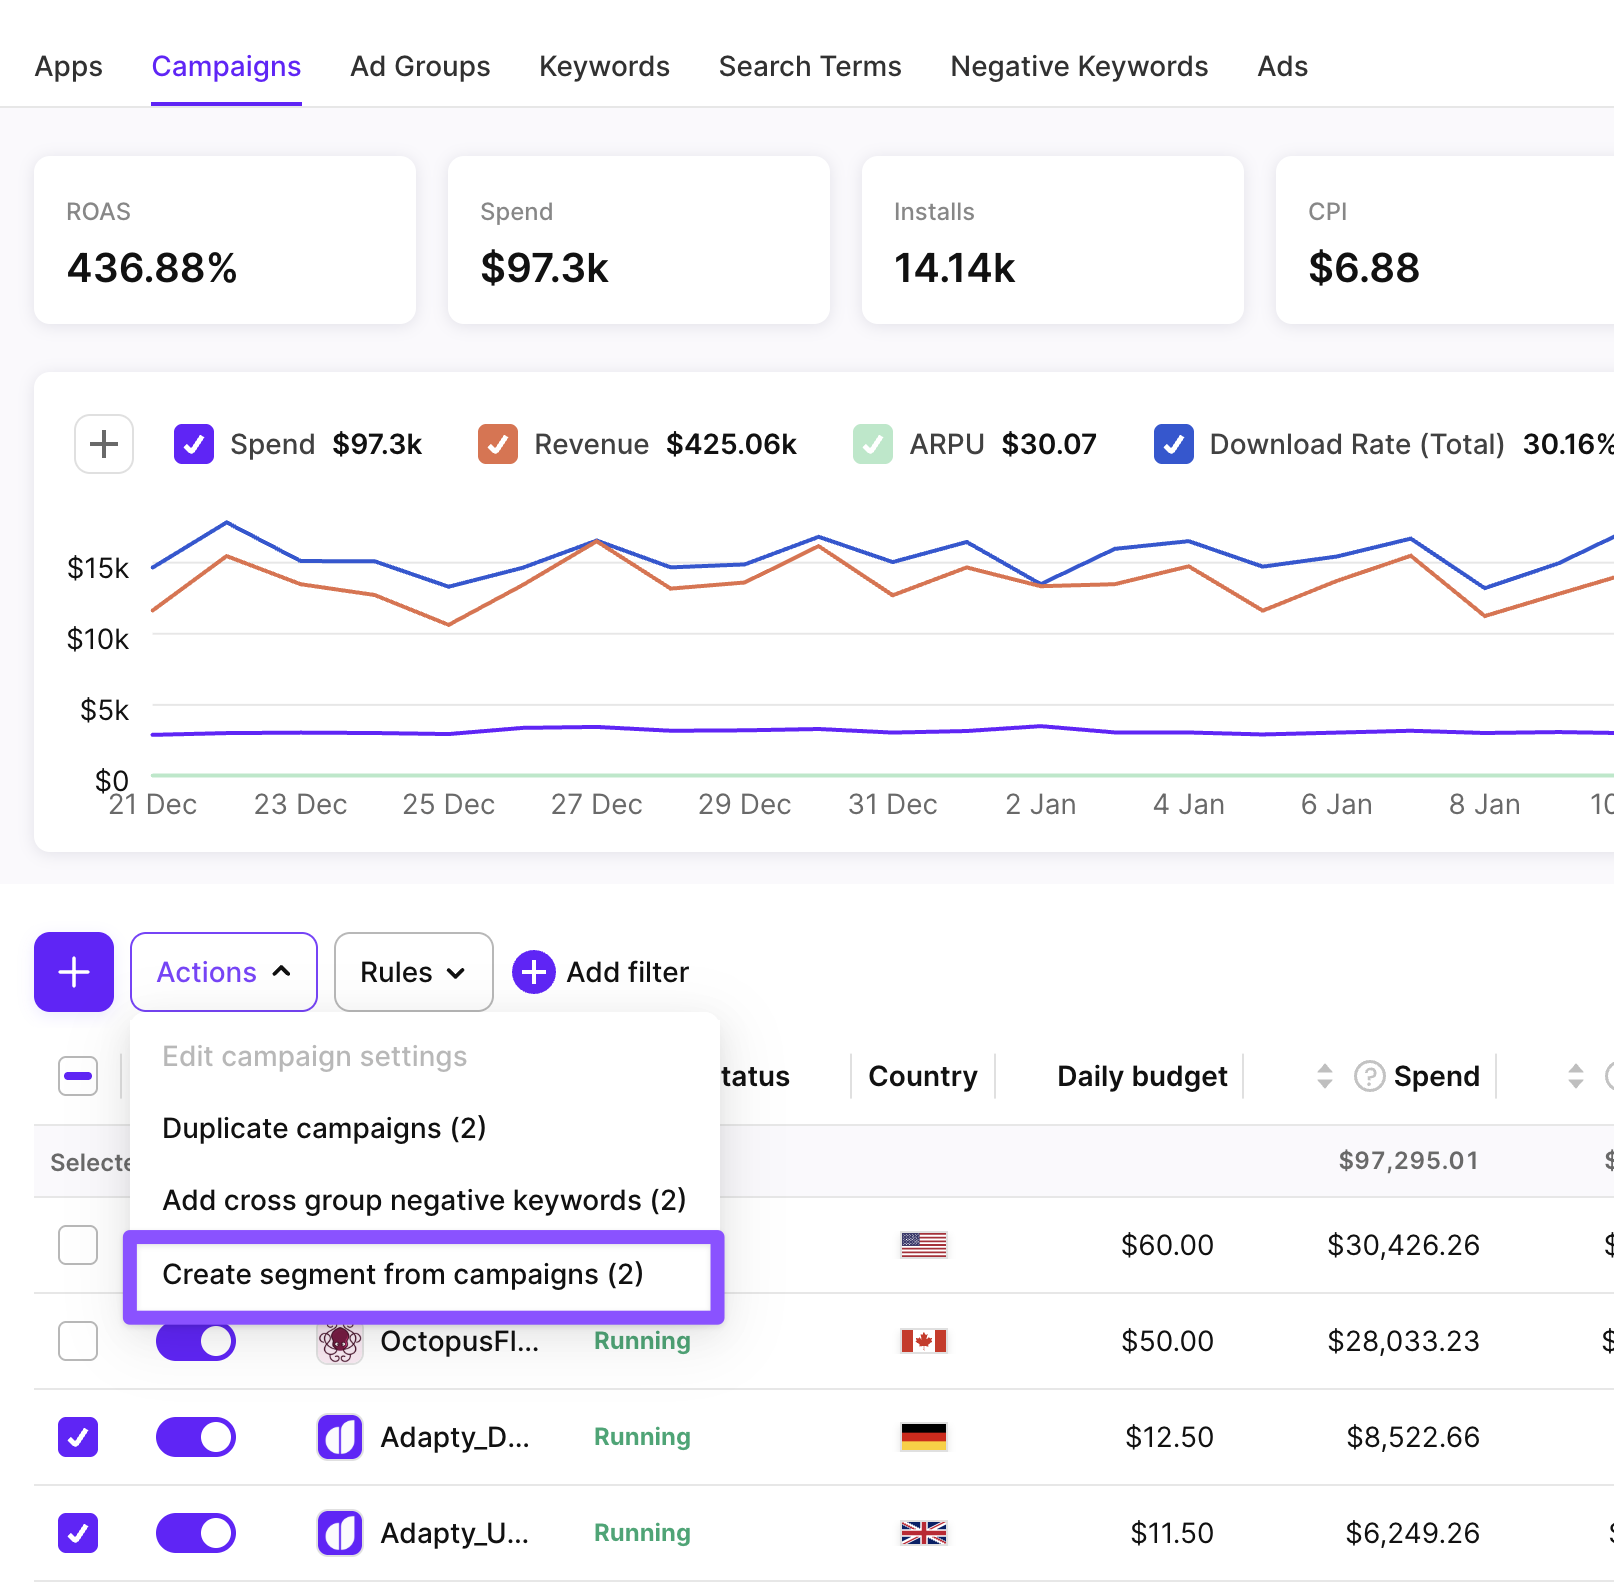
Task: Open the Rules dropdown
Action: point(413,972)
